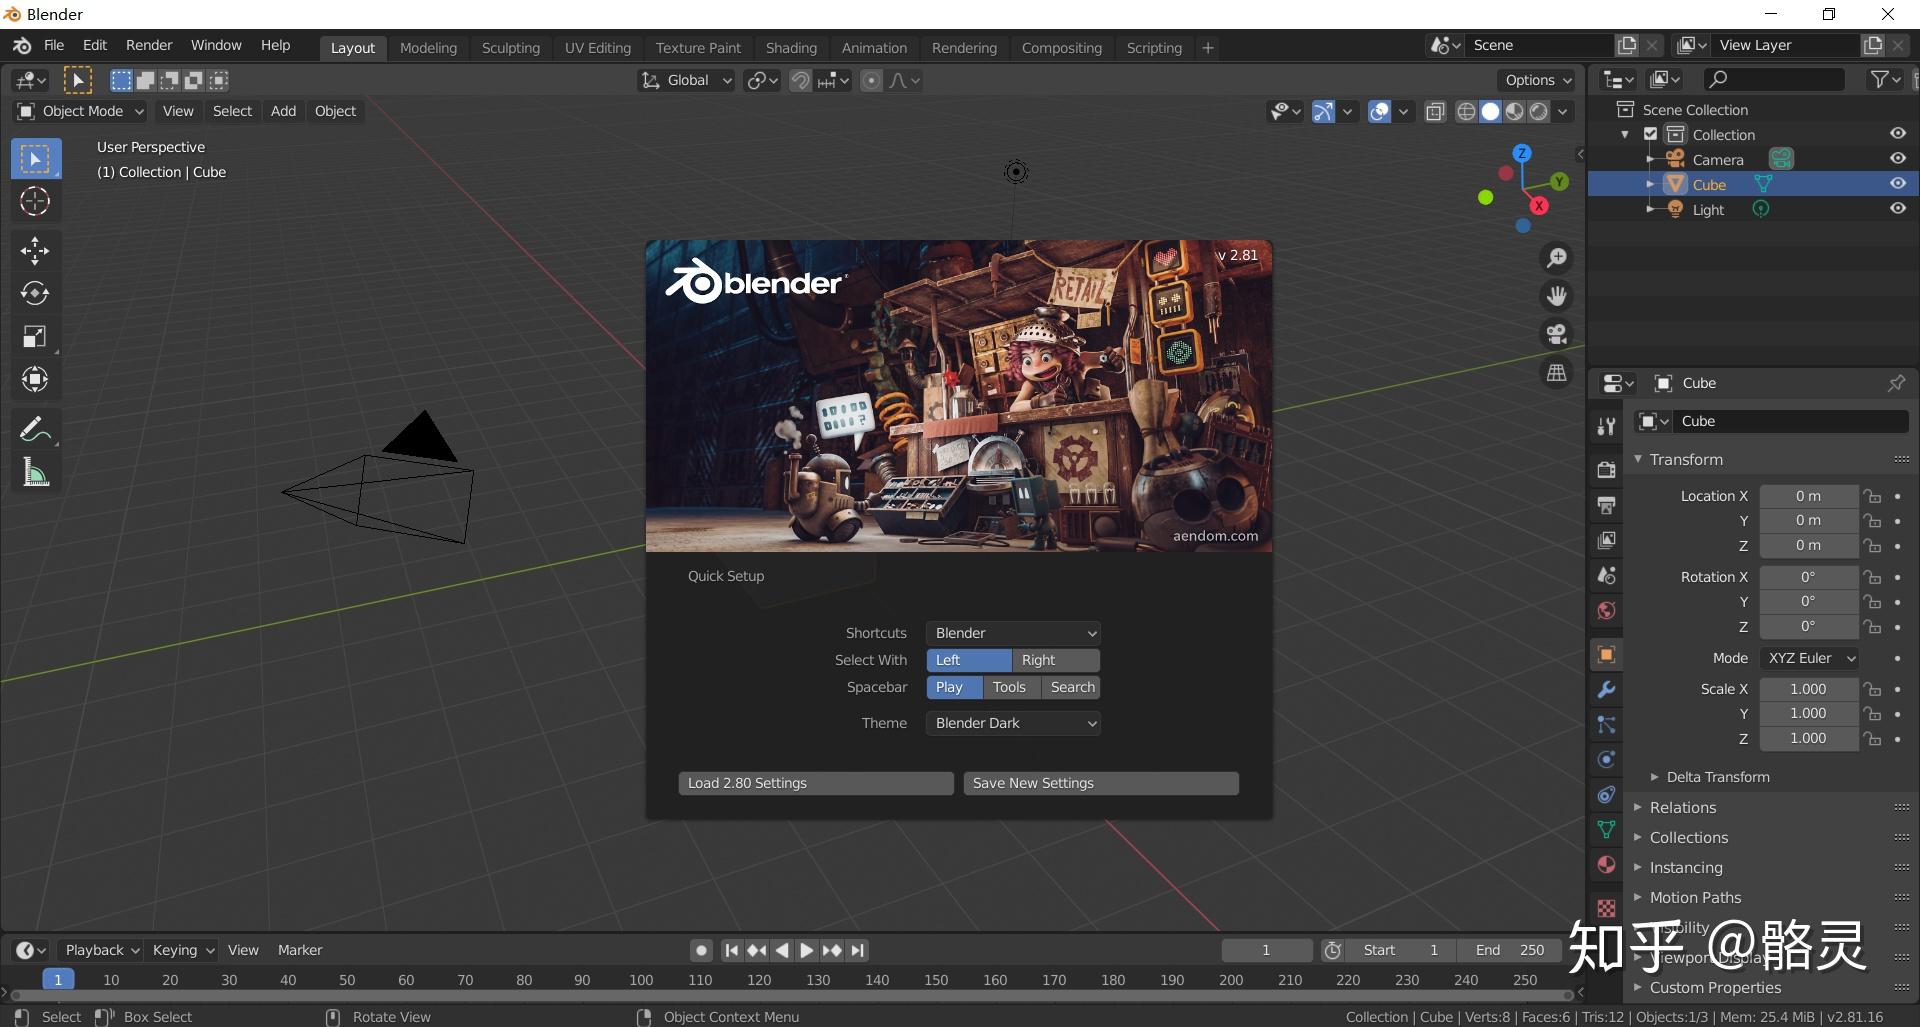
Task: Open the View Layer properties tab
Action: point(1606,540)
